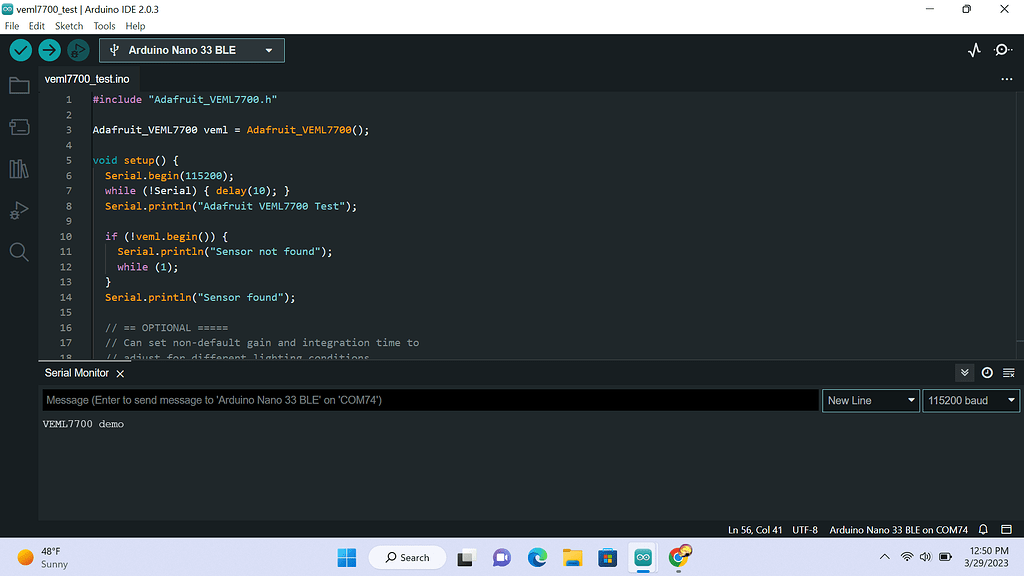Open the Search panel in the sidebar
The image size is (1024, 576).
tap(19, 251)
